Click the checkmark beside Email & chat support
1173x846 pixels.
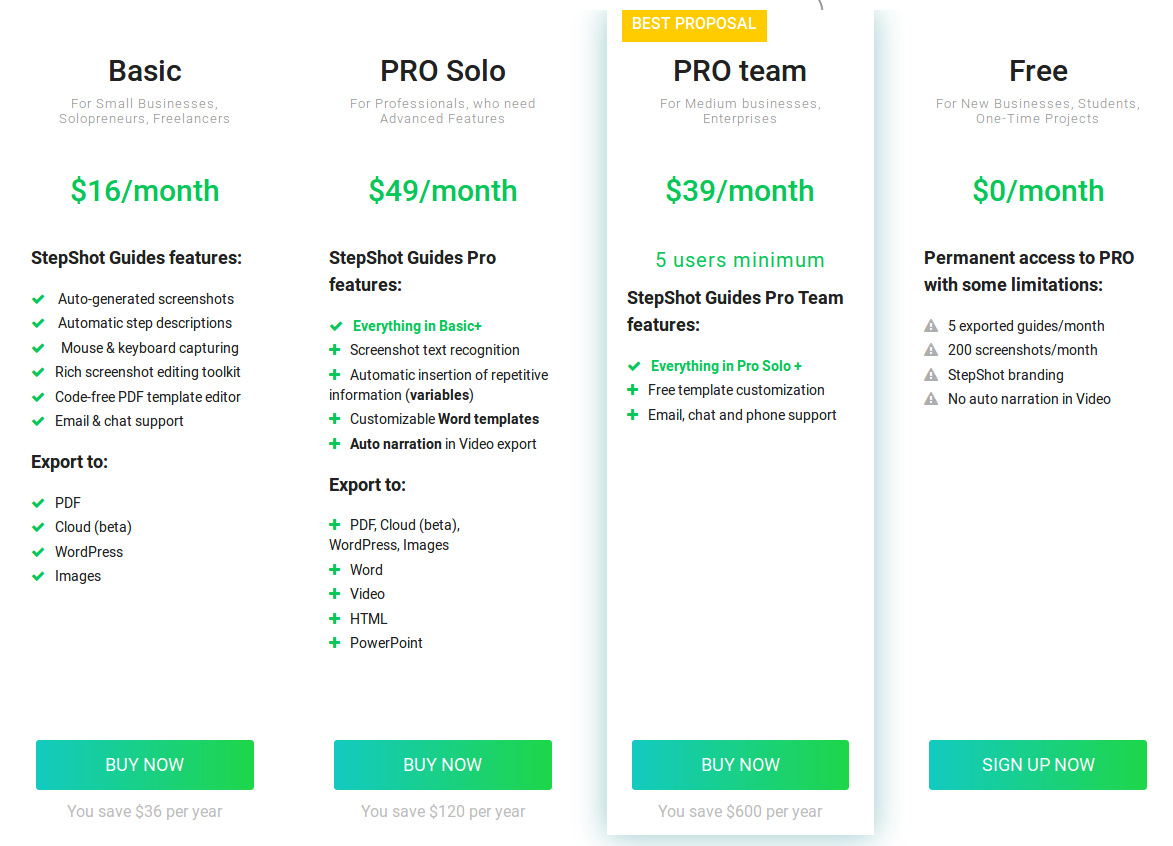pos(40,421)
